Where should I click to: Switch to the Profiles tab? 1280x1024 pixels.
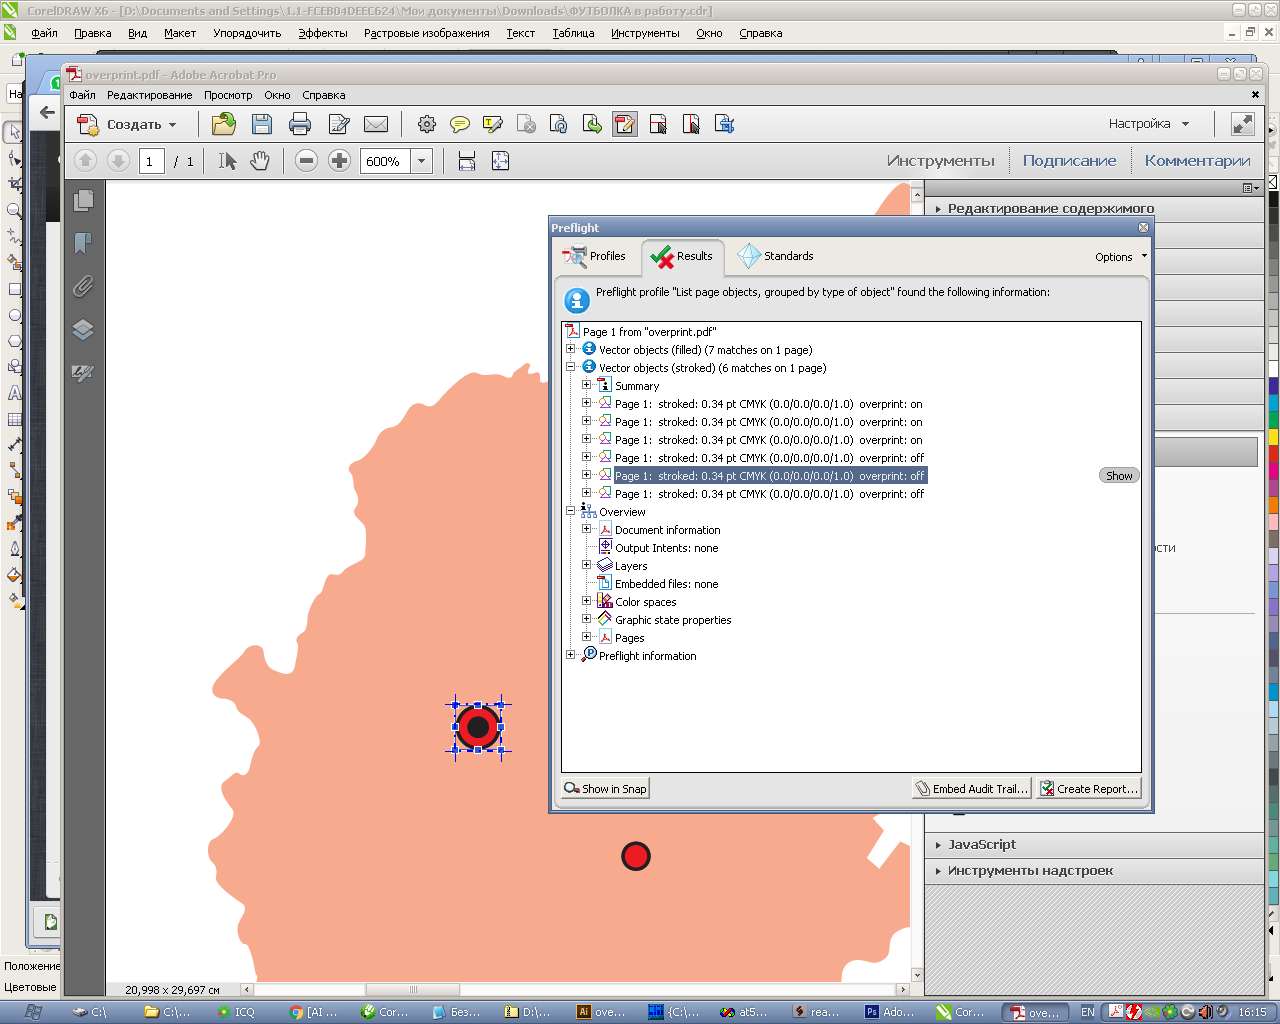(x=596, y=256)
